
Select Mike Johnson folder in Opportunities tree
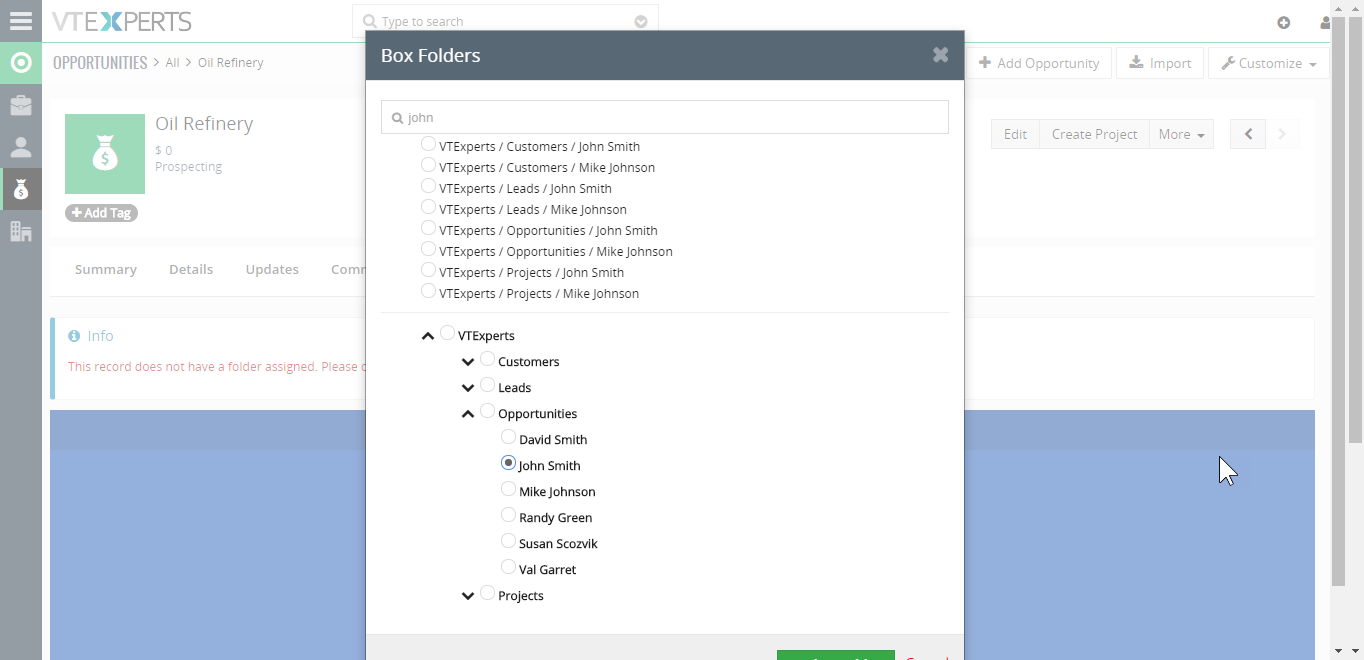(508, 489)
